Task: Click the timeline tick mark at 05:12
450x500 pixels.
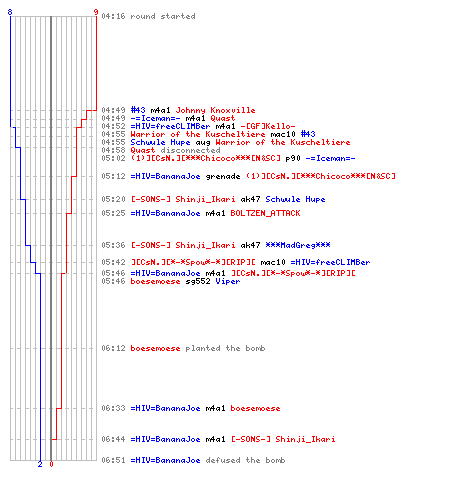Action: click(53, 176)
